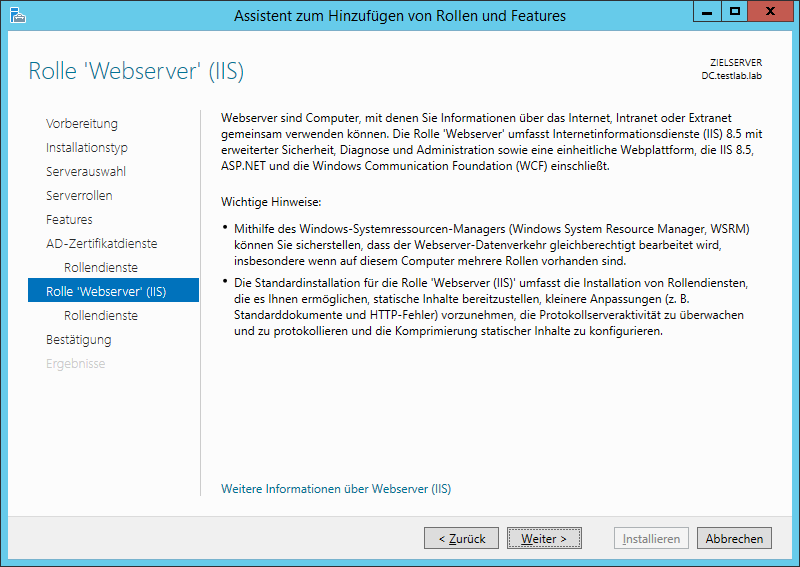800x567 pixels.
Task: Select the AD-Zertifikatdienste step
Action: 102,243
